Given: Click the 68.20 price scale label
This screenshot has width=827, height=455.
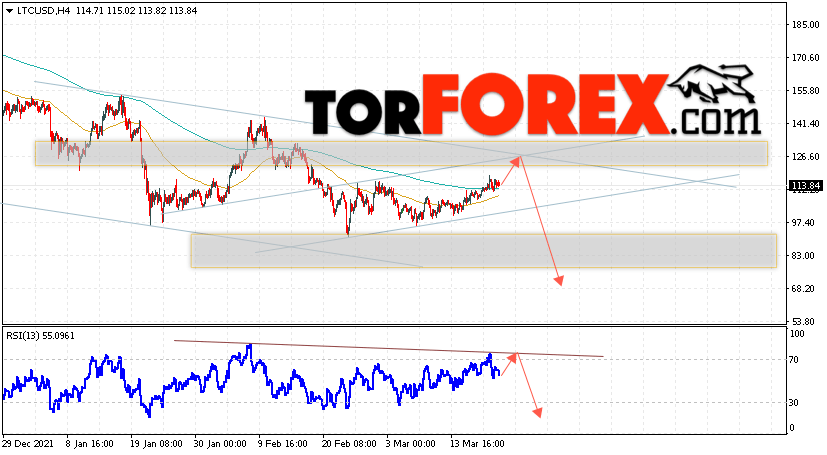Looking at the screenshot, I should 805,289.
